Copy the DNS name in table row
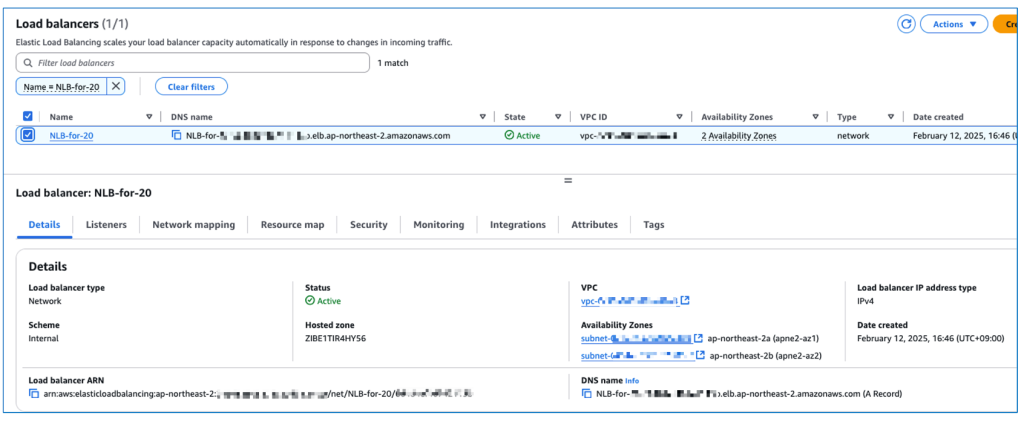Screen dimensions: 1024x421 coord(176,135)
